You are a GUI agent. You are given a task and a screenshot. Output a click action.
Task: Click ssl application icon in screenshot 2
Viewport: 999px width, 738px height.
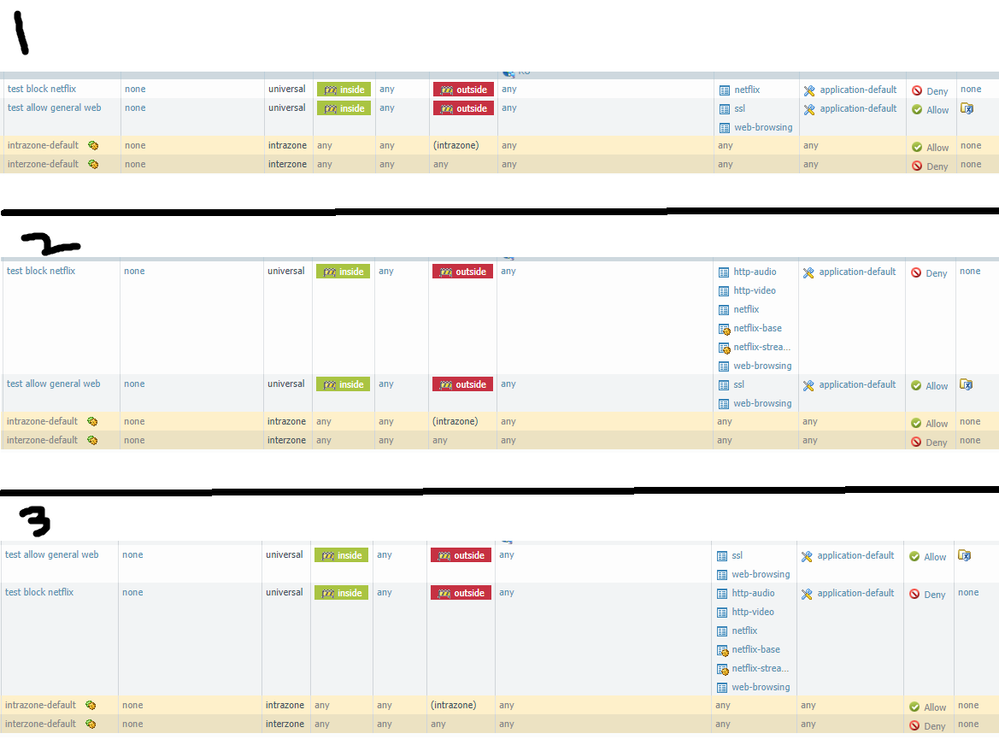pos(724,386)
